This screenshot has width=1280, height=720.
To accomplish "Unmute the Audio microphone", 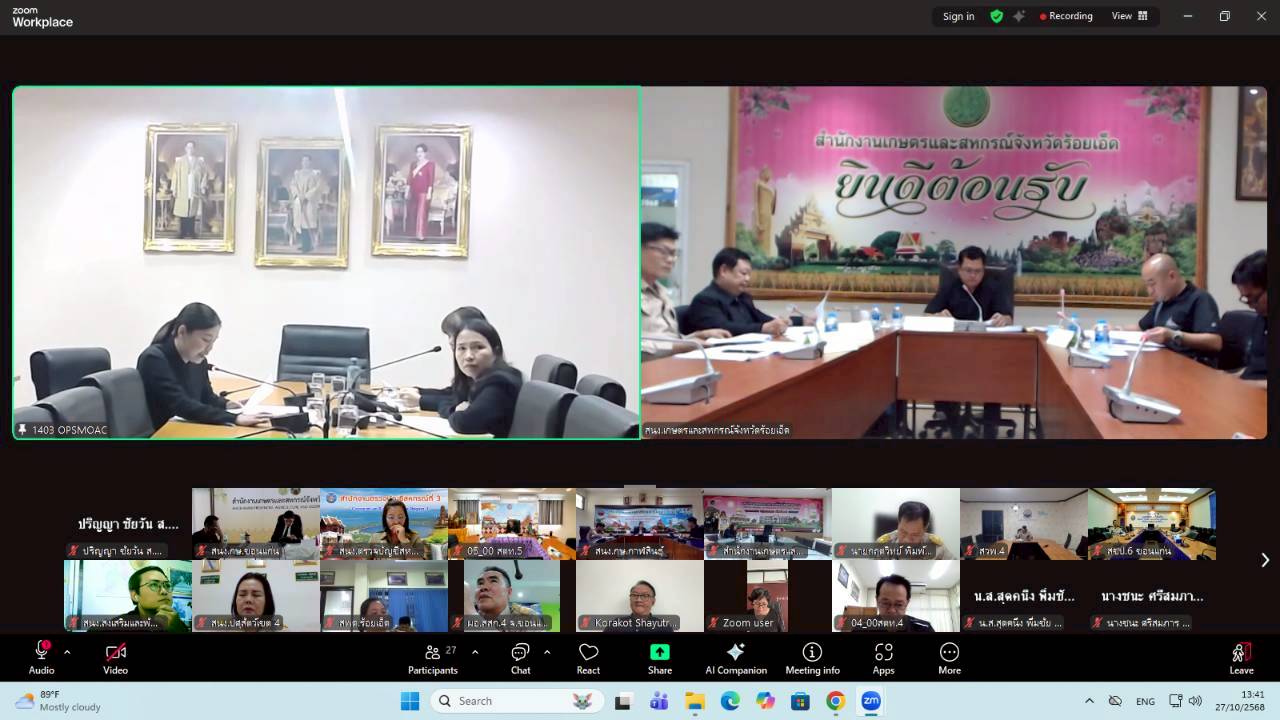I will tap(42, 657).
